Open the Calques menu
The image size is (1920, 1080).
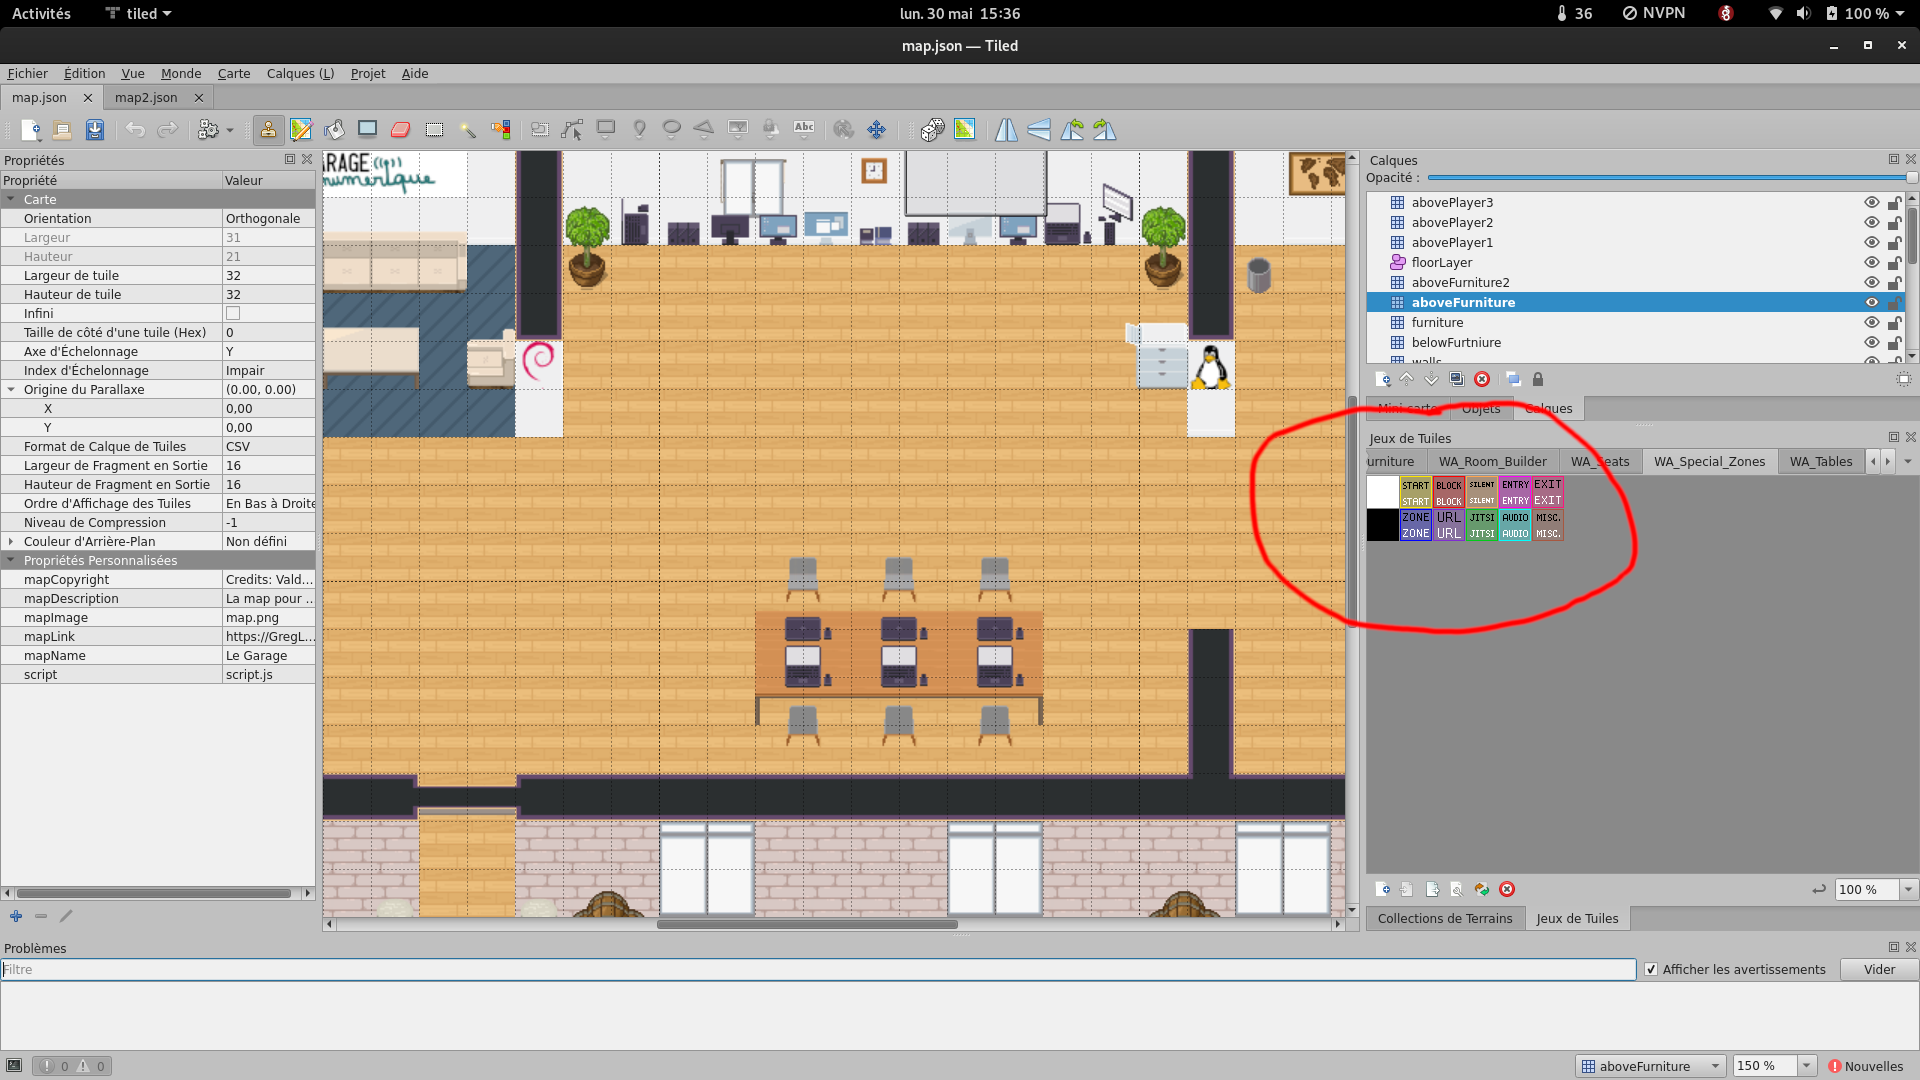[300, 73]
